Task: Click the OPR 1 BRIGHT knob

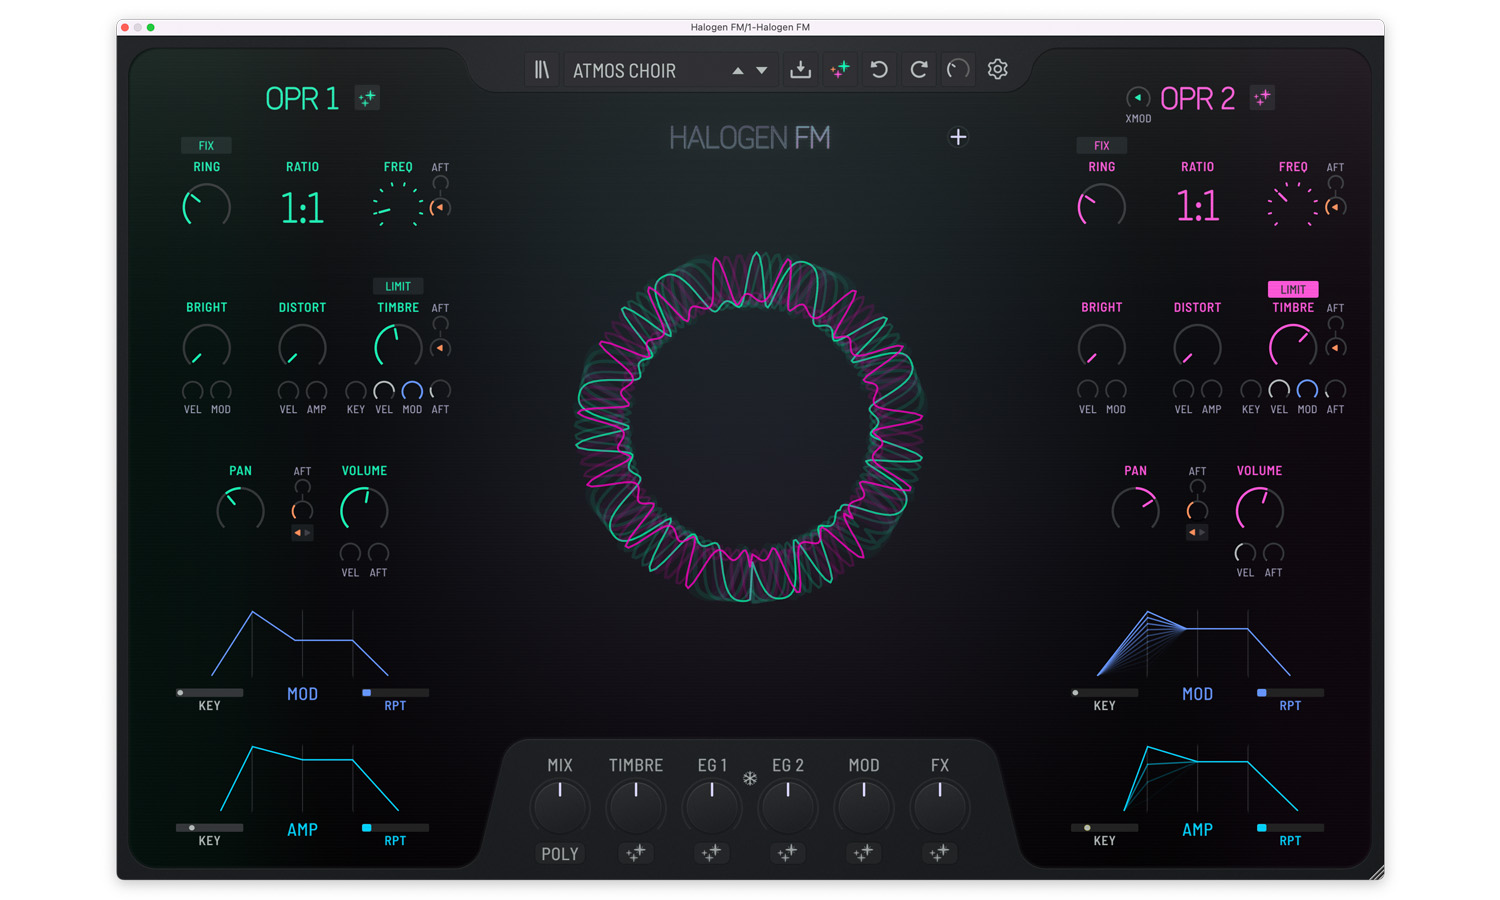Action: (206, 347)
